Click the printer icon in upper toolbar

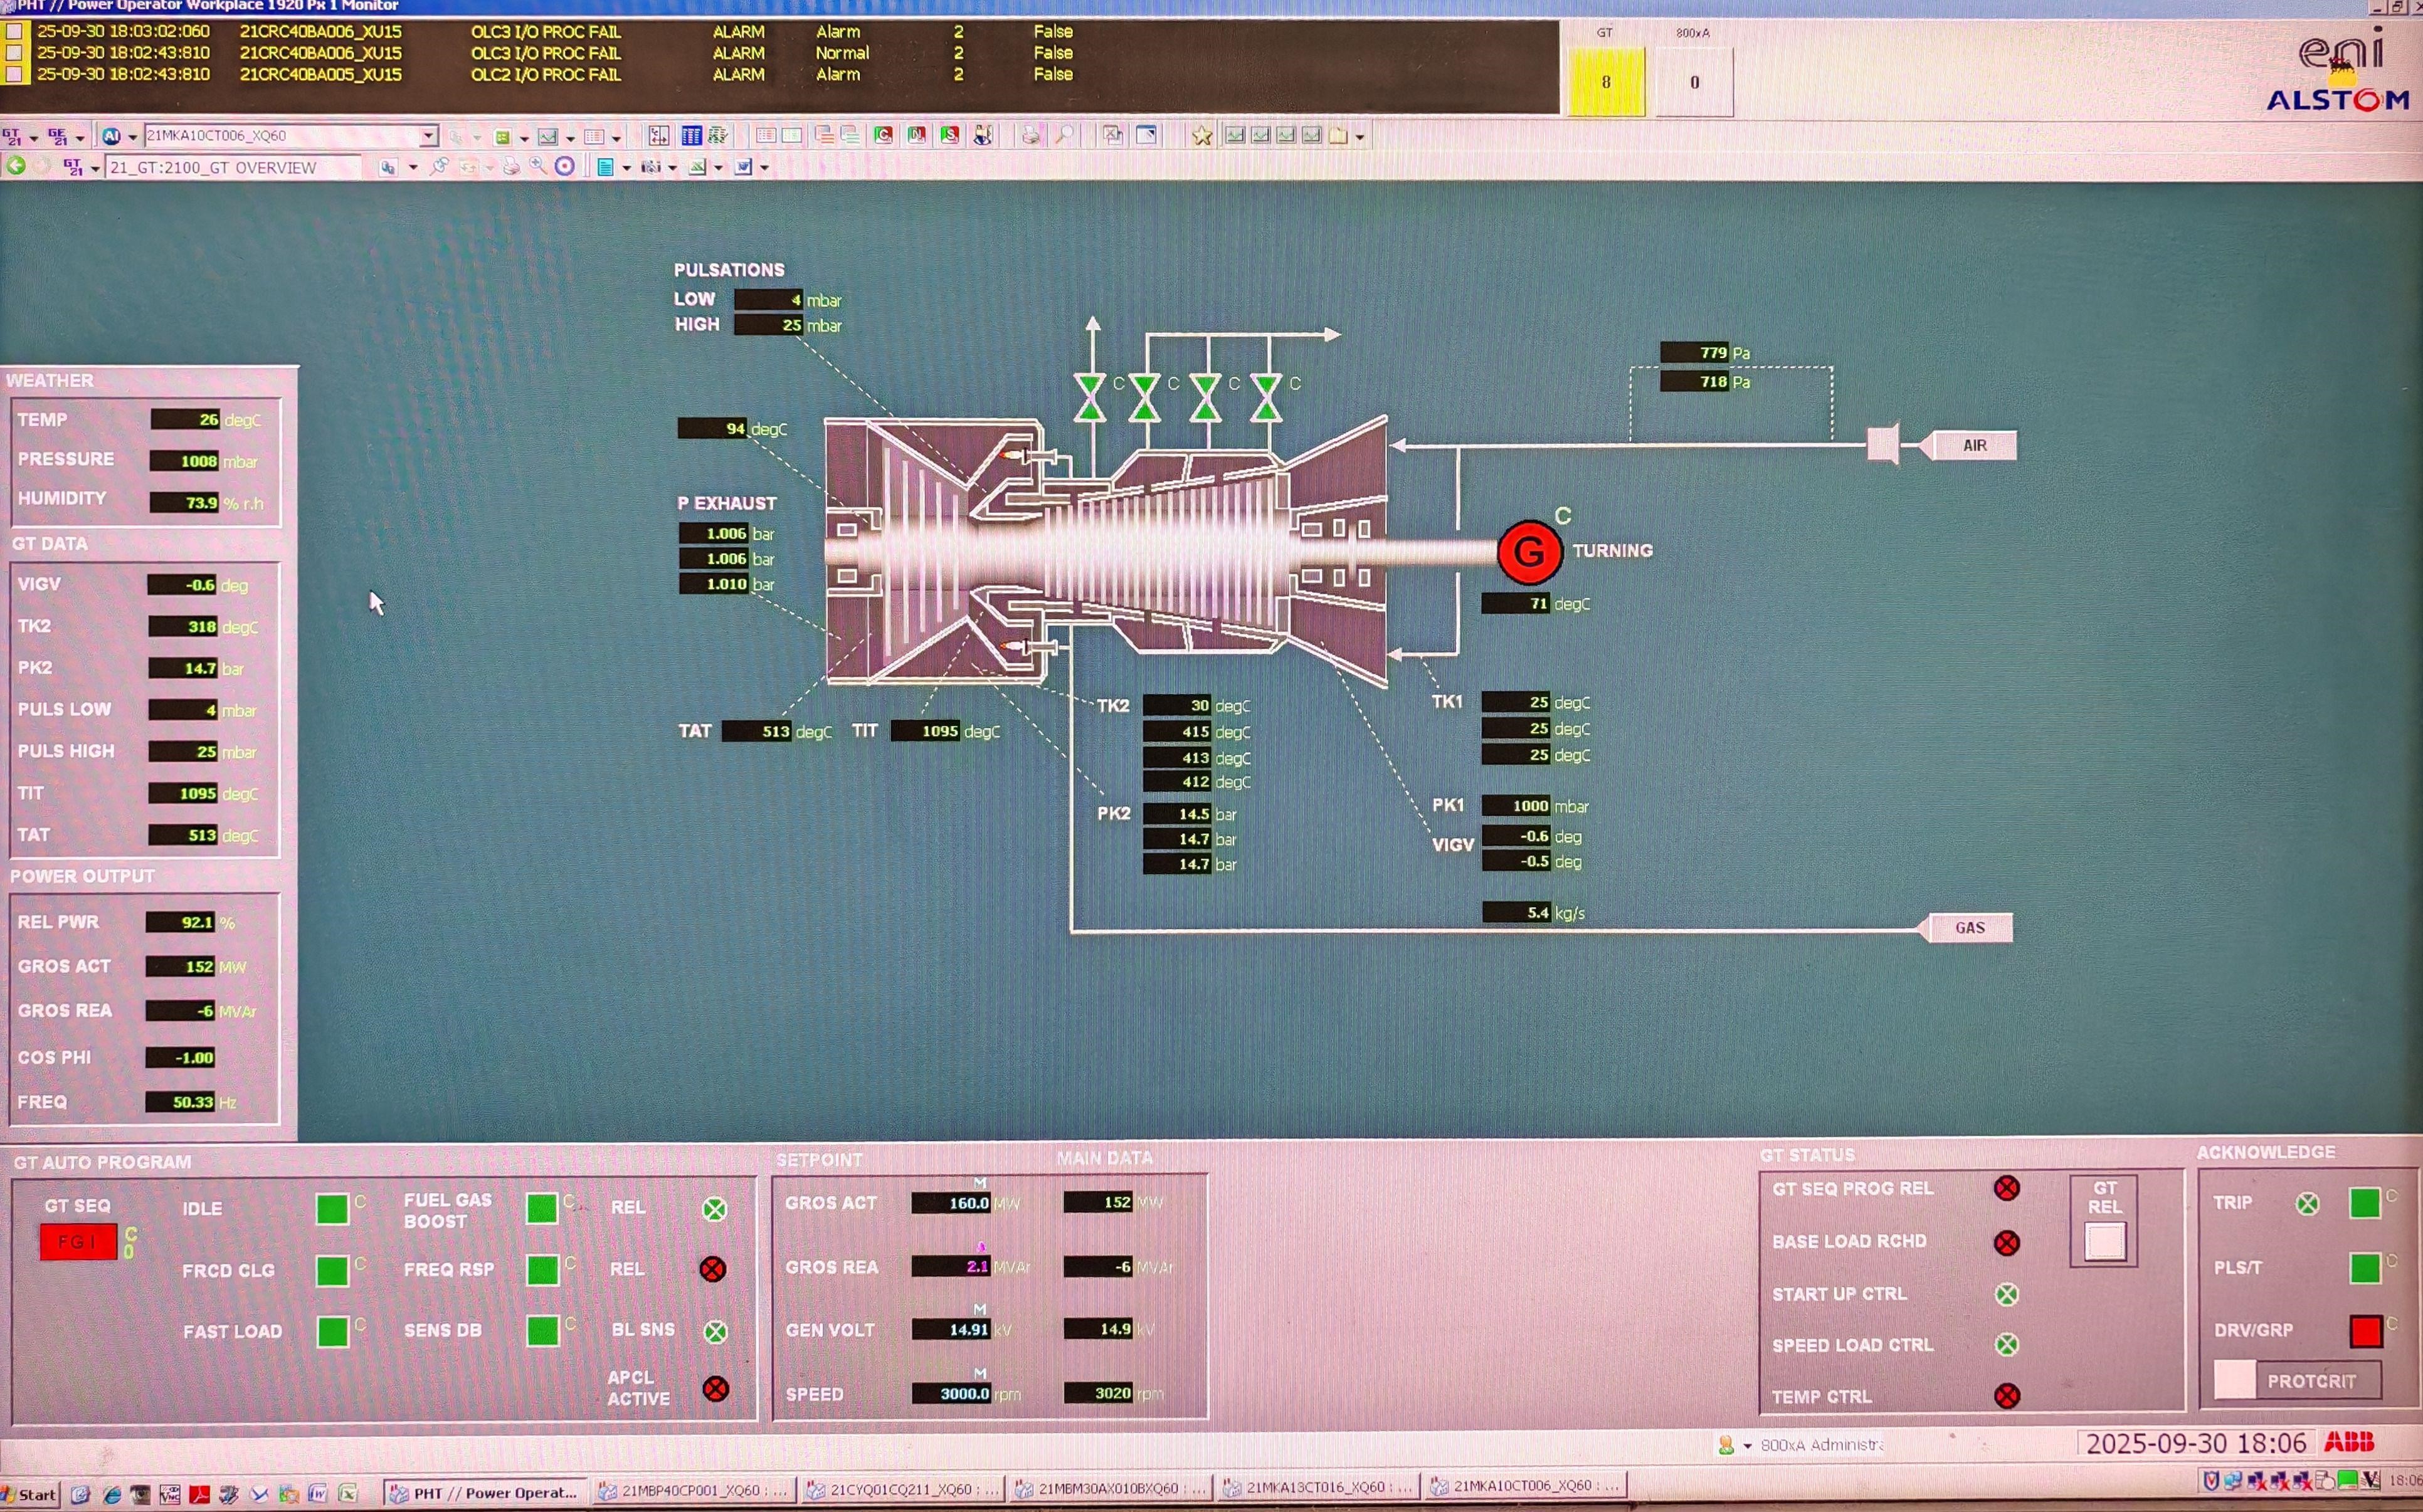coord(1030,135)
